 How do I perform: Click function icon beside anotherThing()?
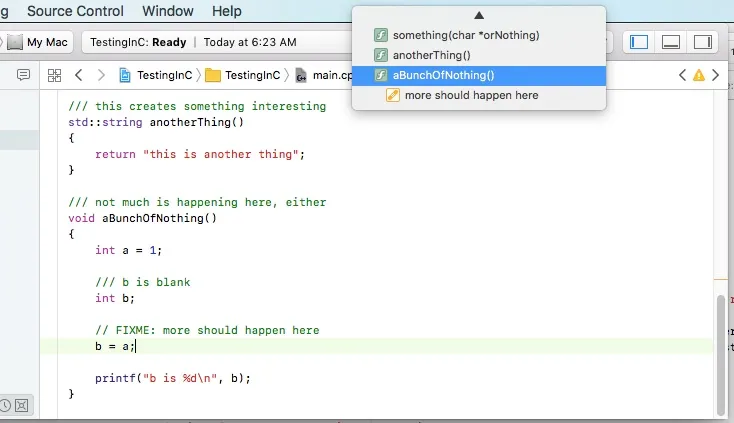point(381,55)
